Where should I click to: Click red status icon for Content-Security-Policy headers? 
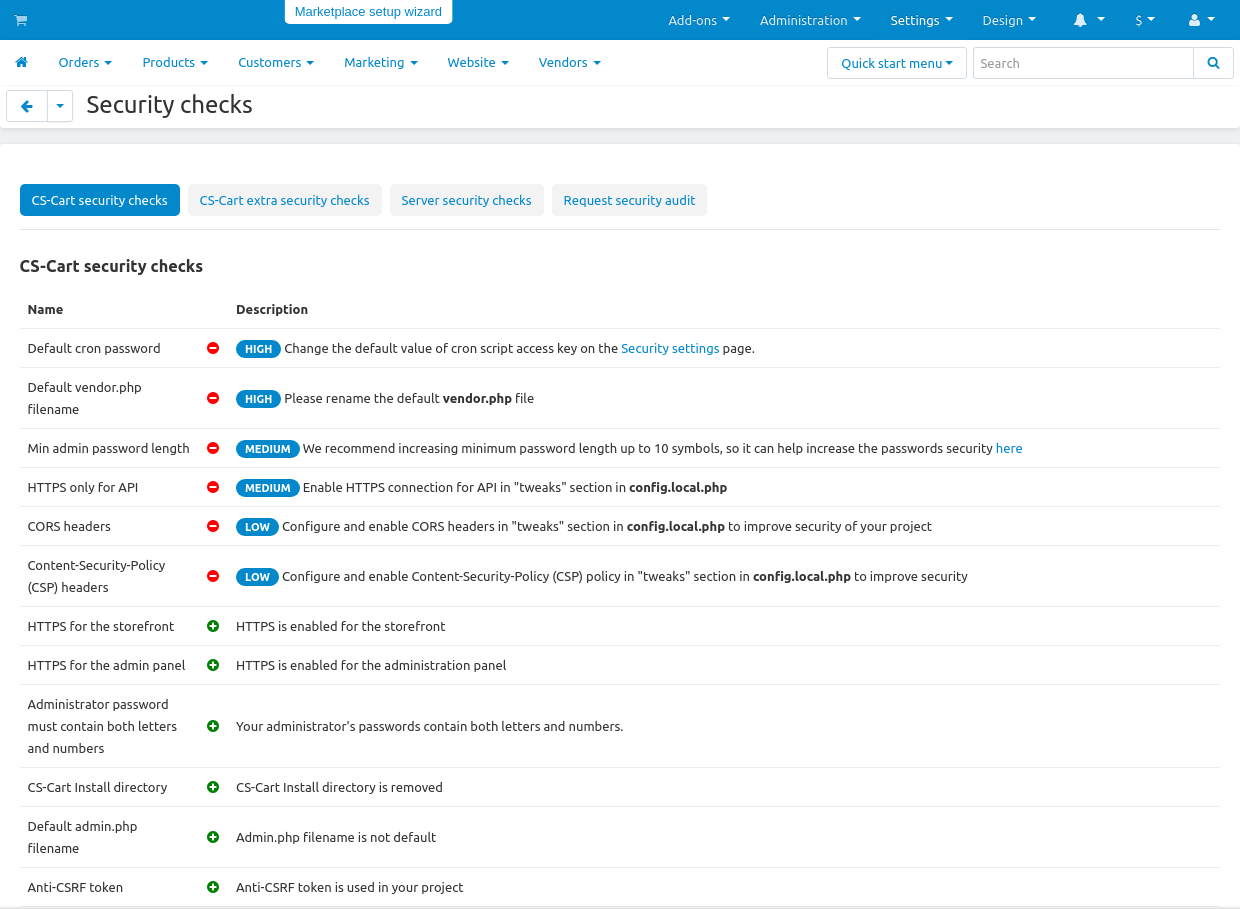coord(213,576)
